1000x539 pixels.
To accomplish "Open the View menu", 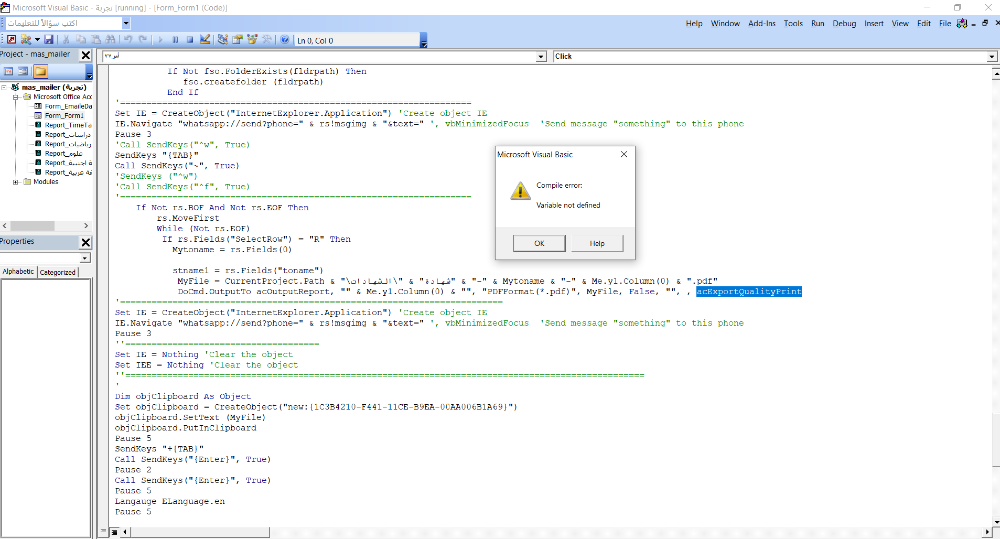I will point(900,24).
